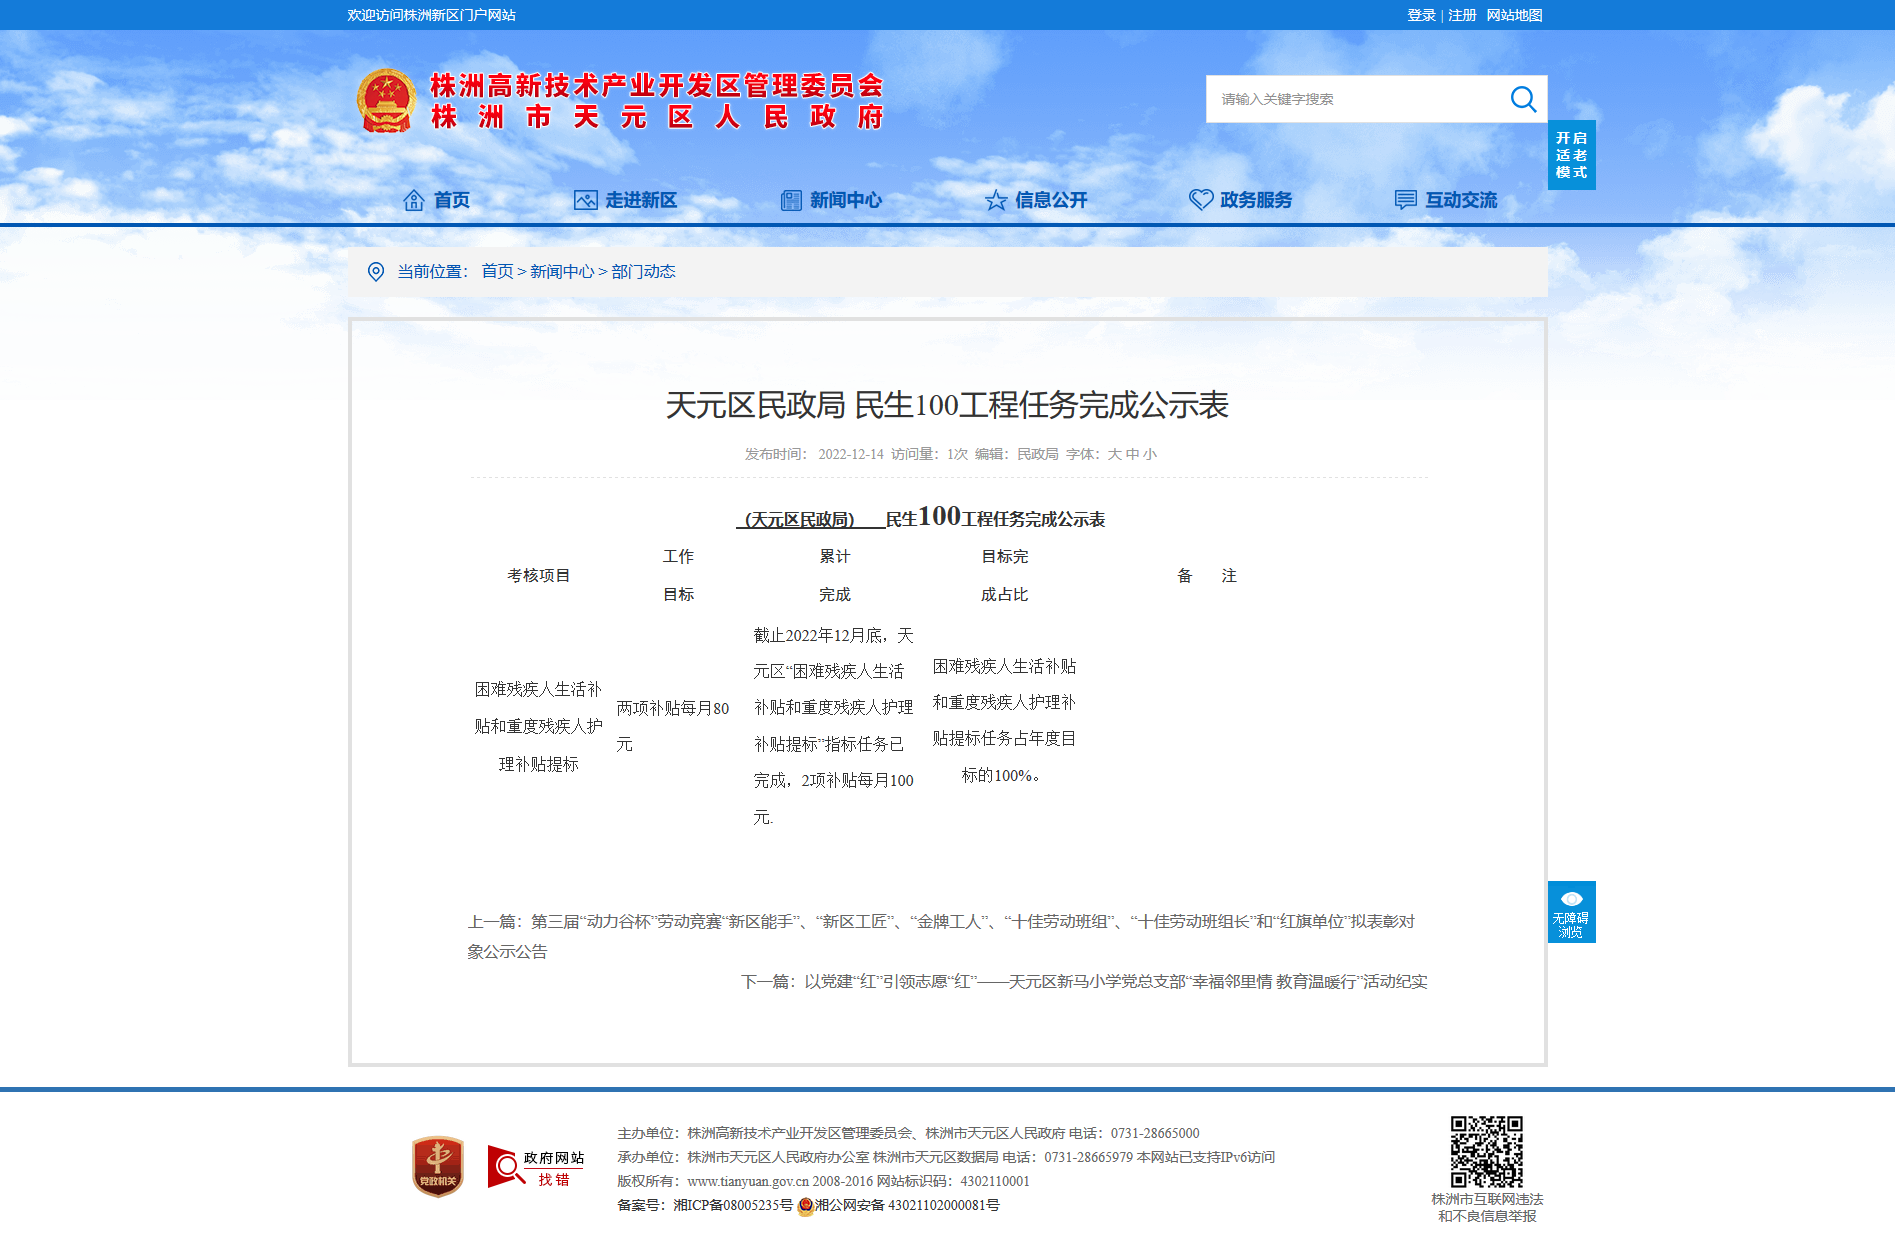This screenshot has width=1895, height=1245.
Task: Open the 网站地图 link
Action: click(1514, 15)
